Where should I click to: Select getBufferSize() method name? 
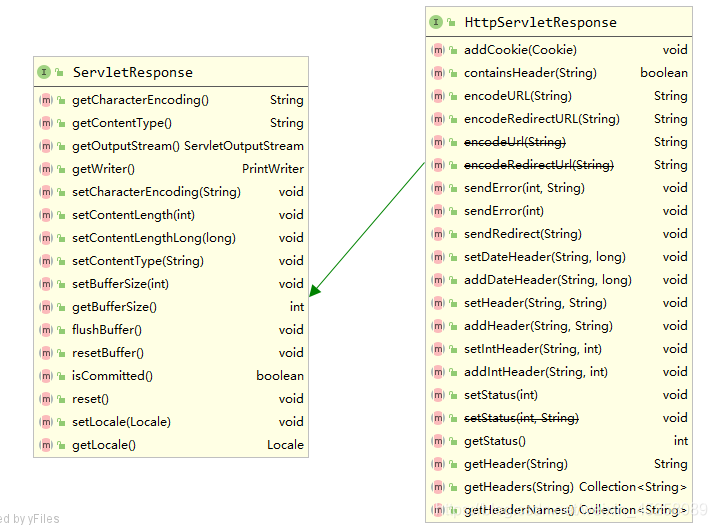[114, 307]
